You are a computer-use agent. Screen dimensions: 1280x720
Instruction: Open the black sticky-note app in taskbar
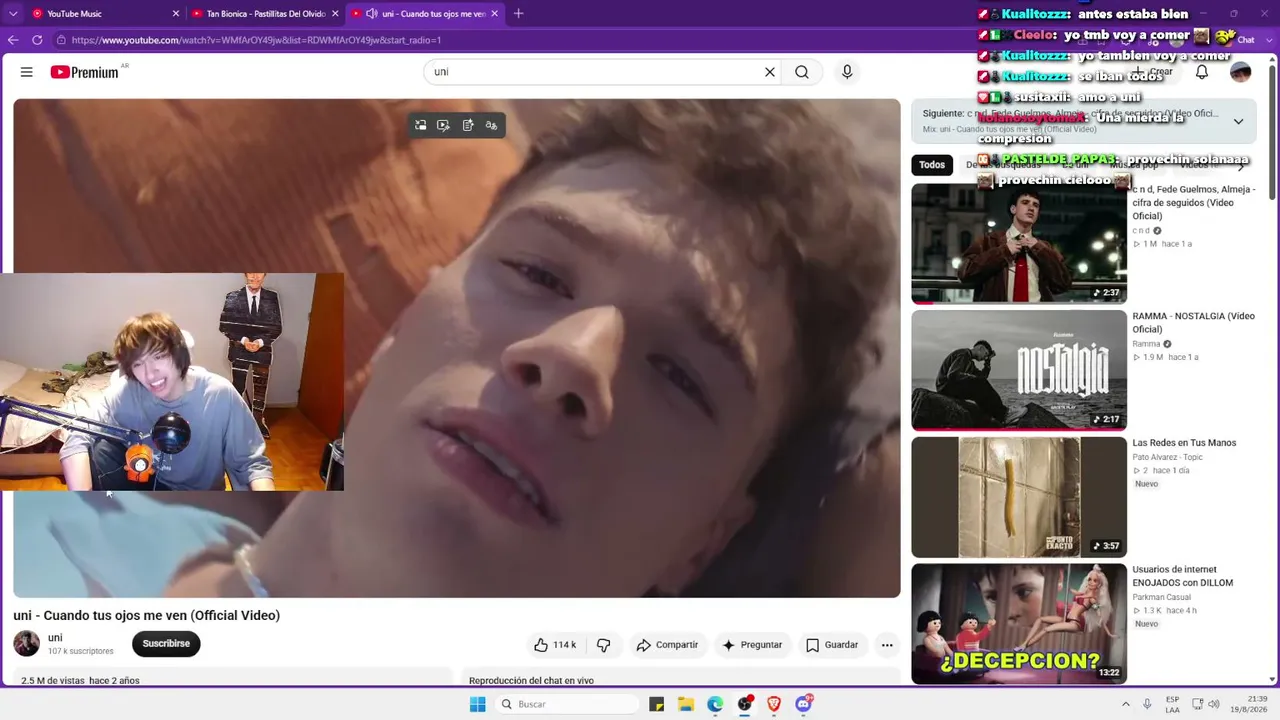pyautogui.click(x=657, y=704)
